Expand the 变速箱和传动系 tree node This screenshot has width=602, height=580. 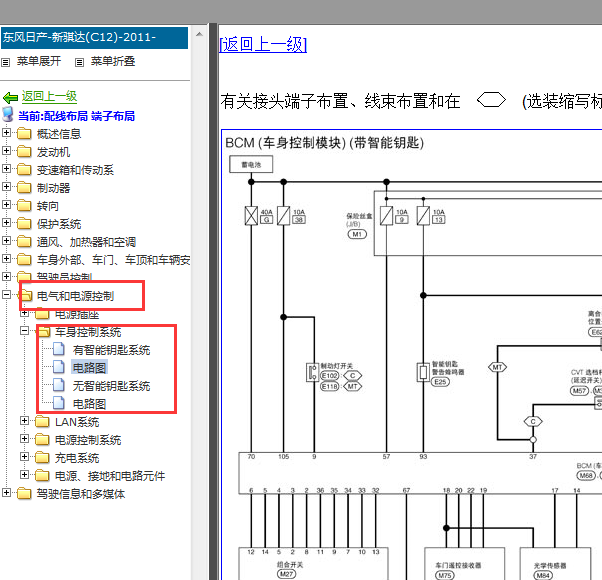pyautogui.click(x=6, y=169)
